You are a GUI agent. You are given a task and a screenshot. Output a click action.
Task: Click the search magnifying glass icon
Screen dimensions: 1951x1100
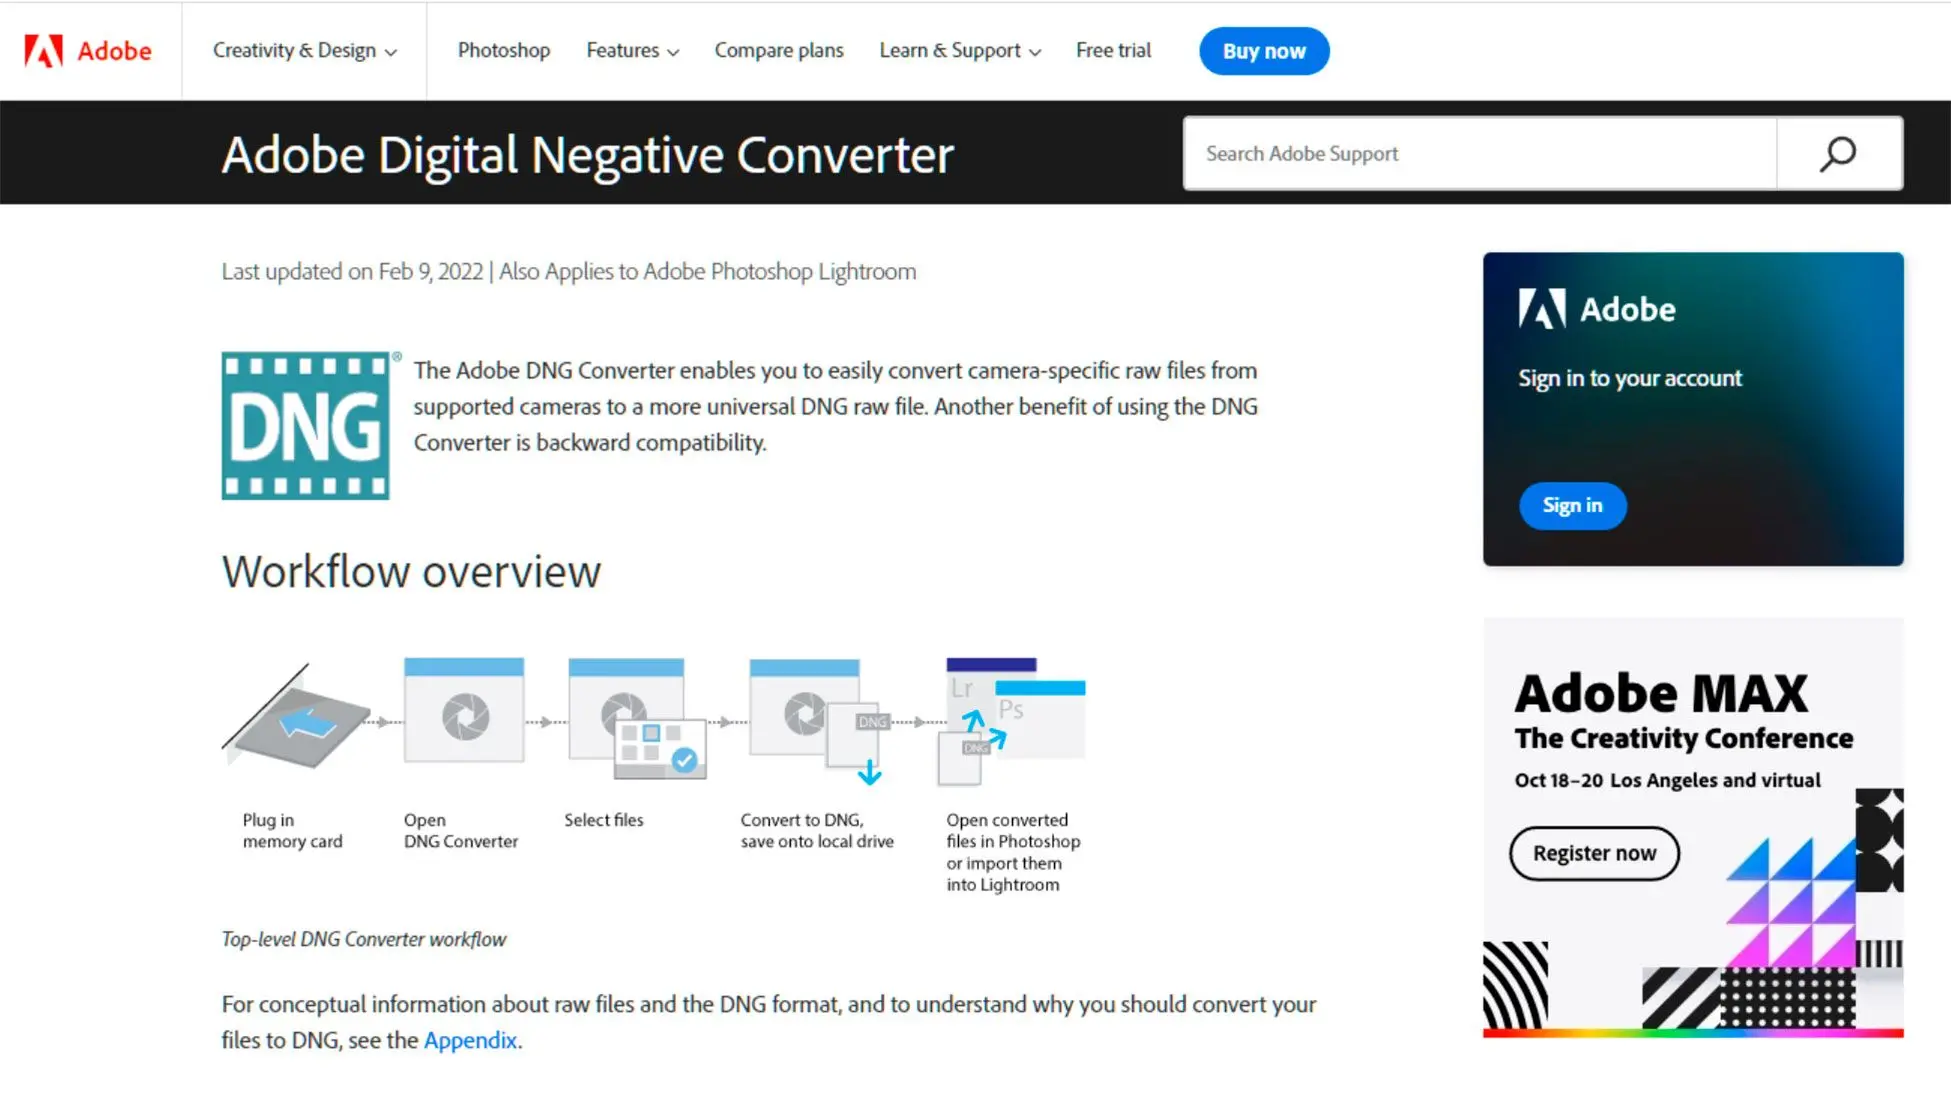1837,153
